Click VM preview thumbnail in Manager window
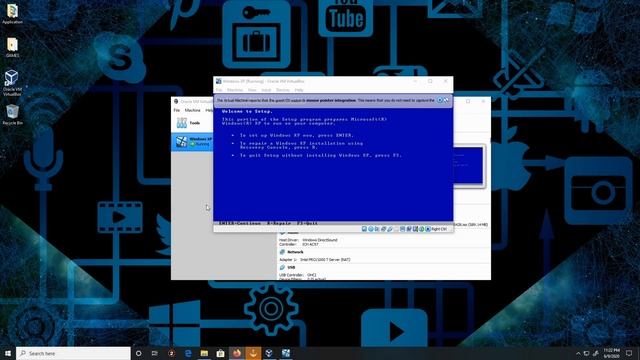 [x=469, y=165]
